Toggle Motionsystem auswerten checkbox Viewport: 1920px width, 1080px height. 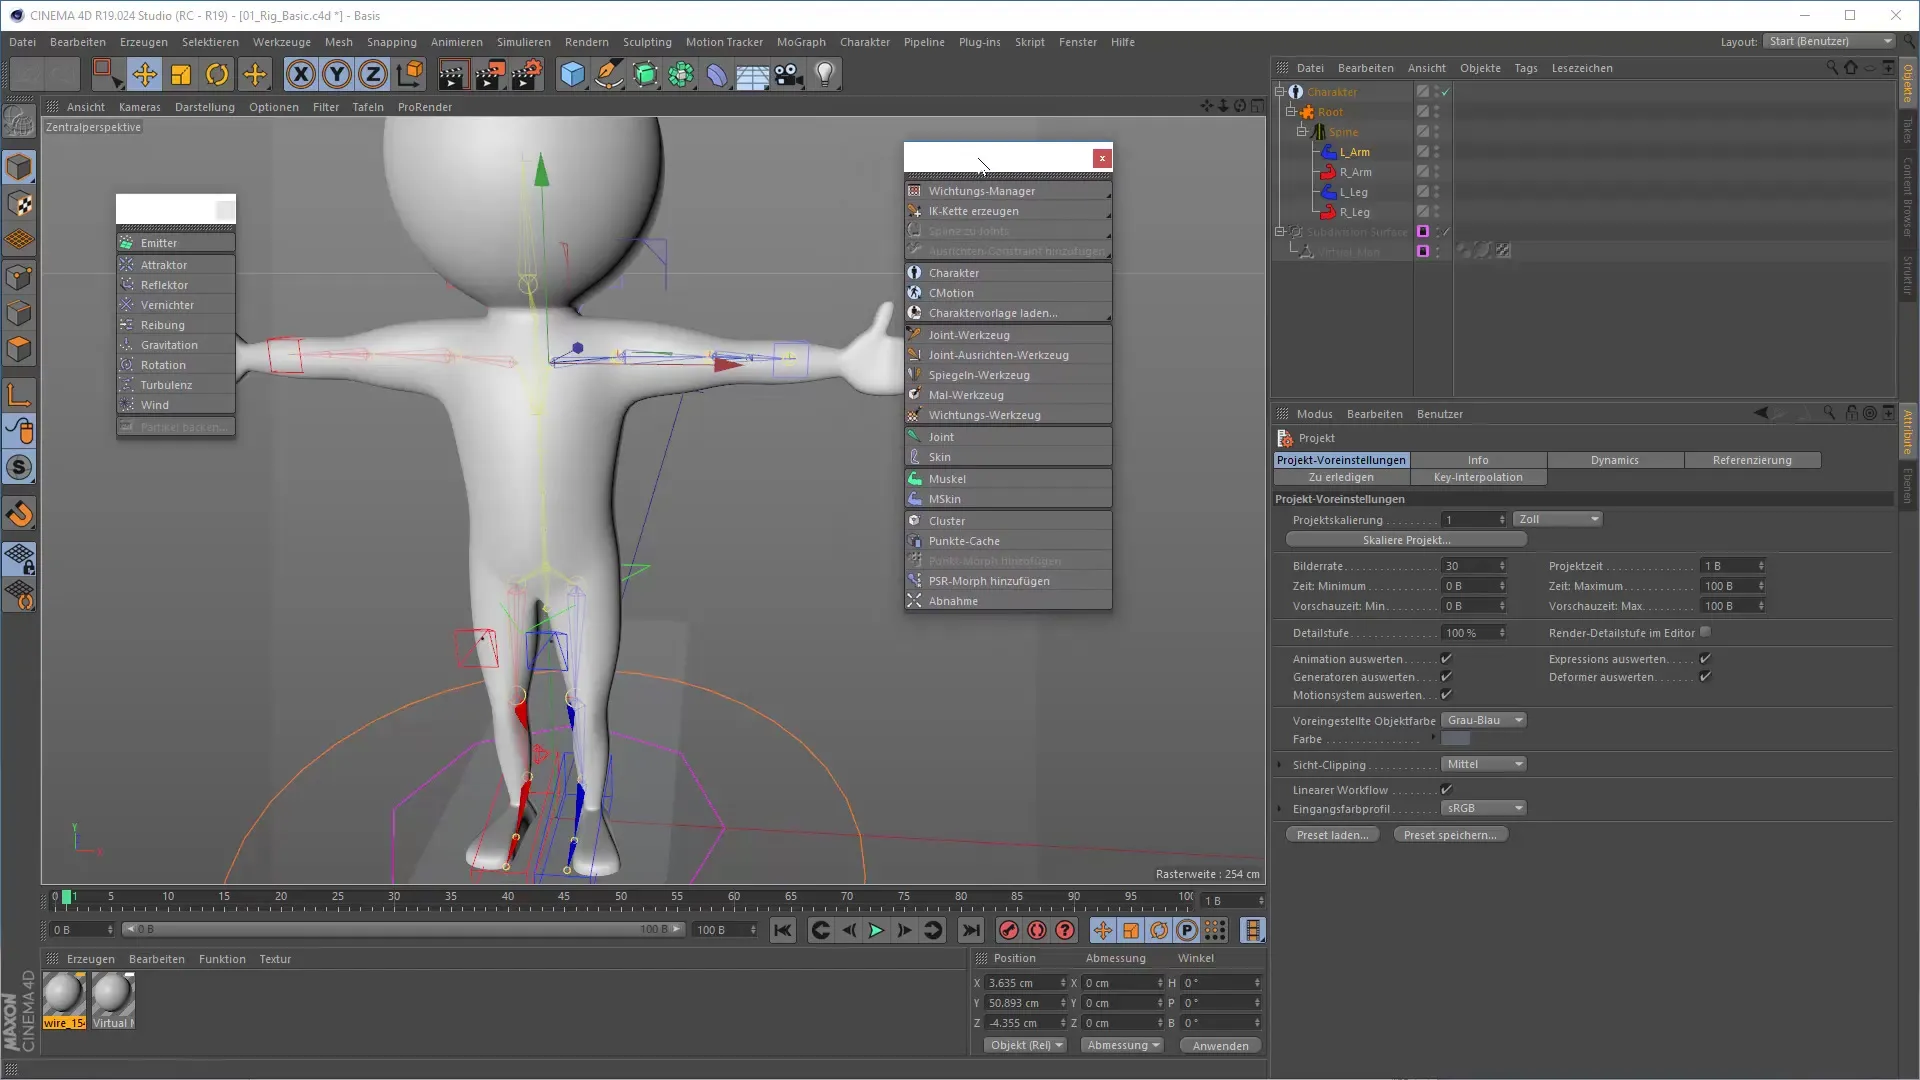1446,694
